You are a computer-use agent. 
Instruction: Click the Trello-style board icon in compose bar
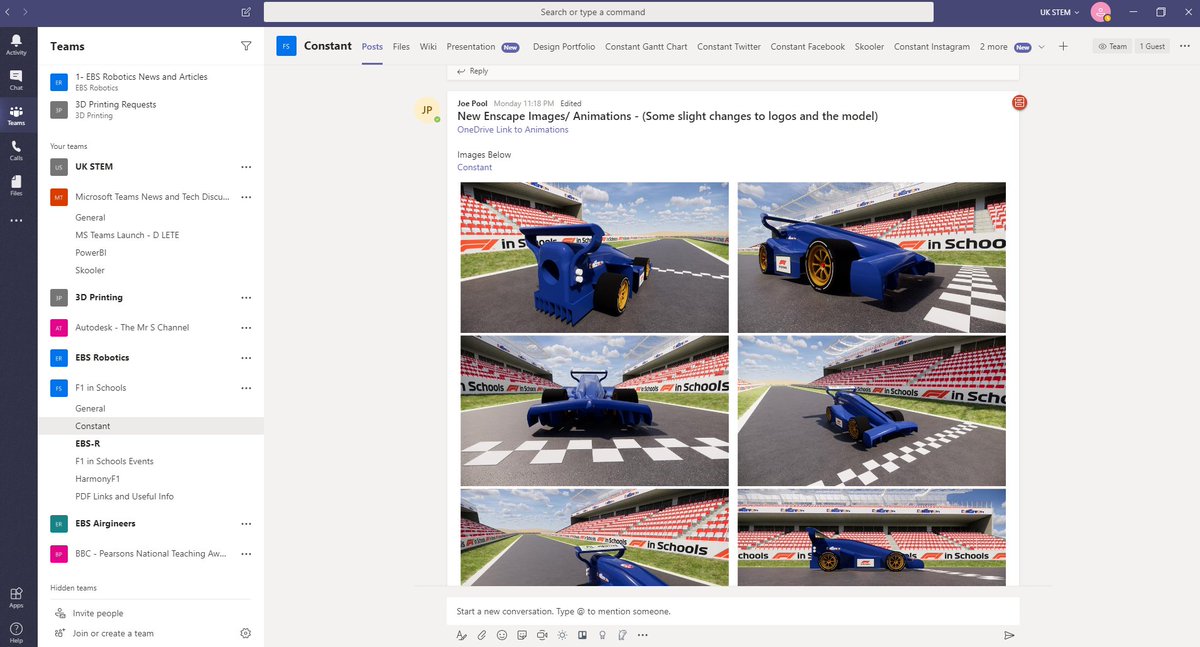582,635
